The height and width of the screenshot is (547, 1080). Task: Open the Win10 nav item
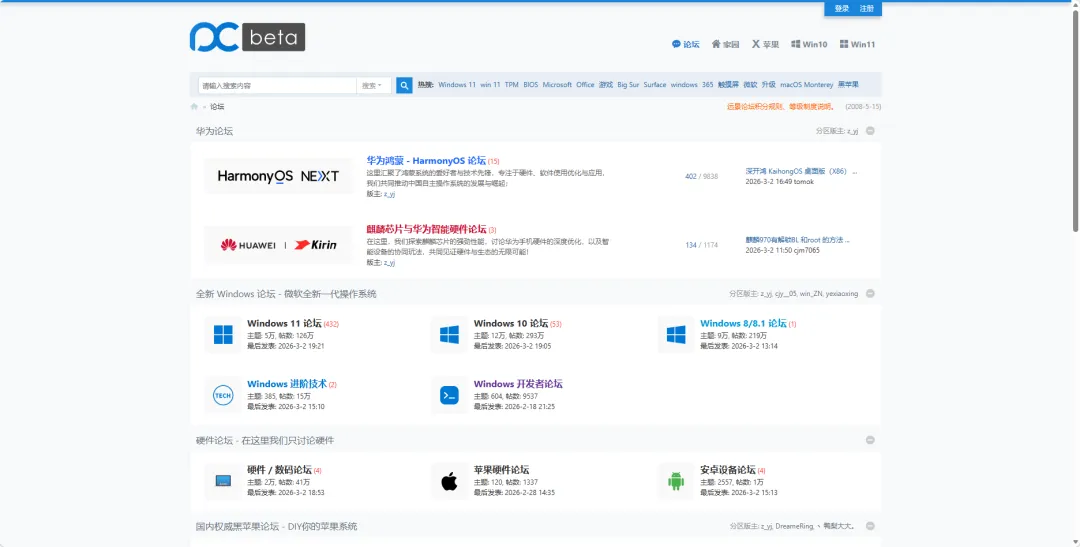[x=809, y=44]
